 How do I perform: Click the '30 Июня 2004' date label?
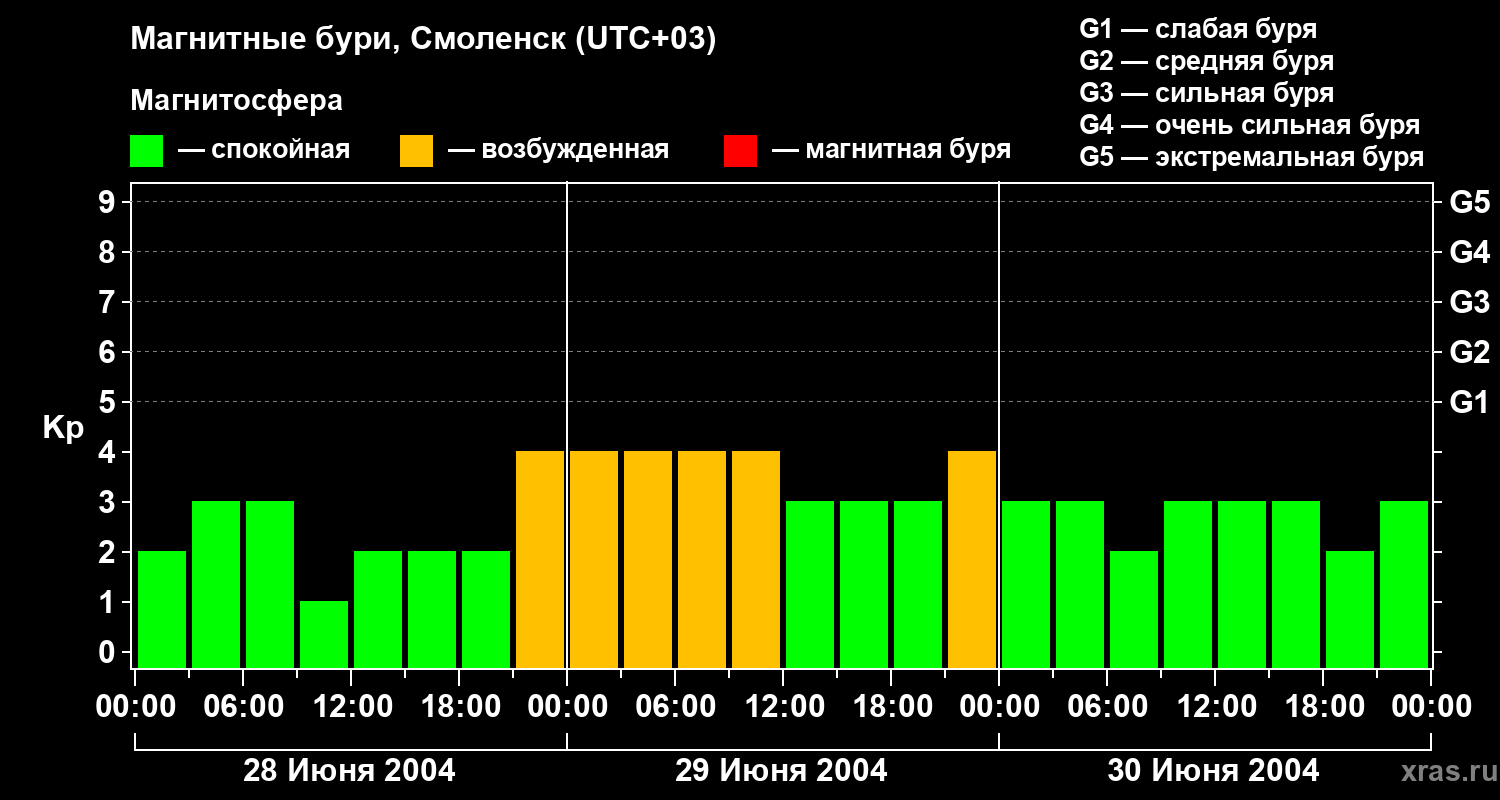tap(1213, 771)
